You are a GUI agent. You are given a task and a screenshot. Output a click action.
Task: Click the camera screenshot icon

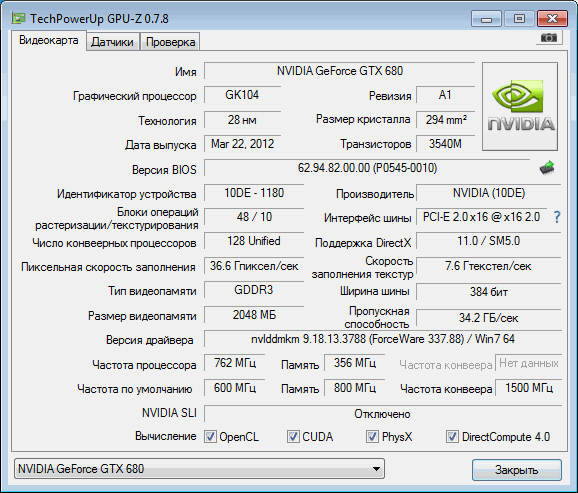pos(549,38)
